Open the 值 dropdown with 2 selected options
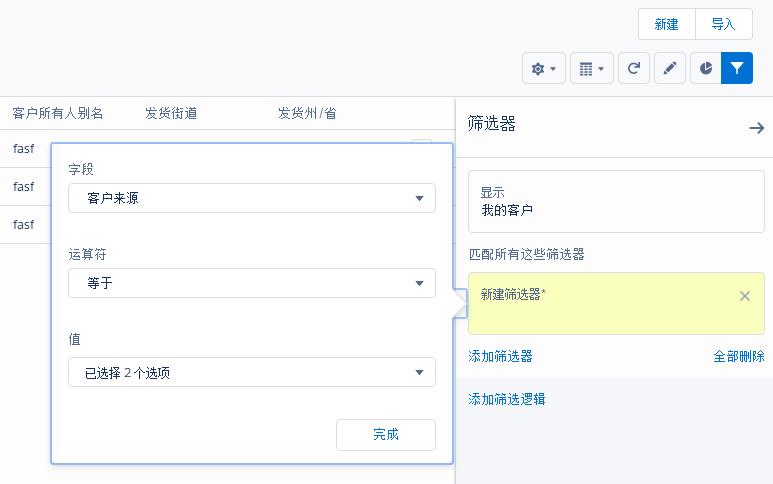773x484 pixels. (x=252, y=372)
